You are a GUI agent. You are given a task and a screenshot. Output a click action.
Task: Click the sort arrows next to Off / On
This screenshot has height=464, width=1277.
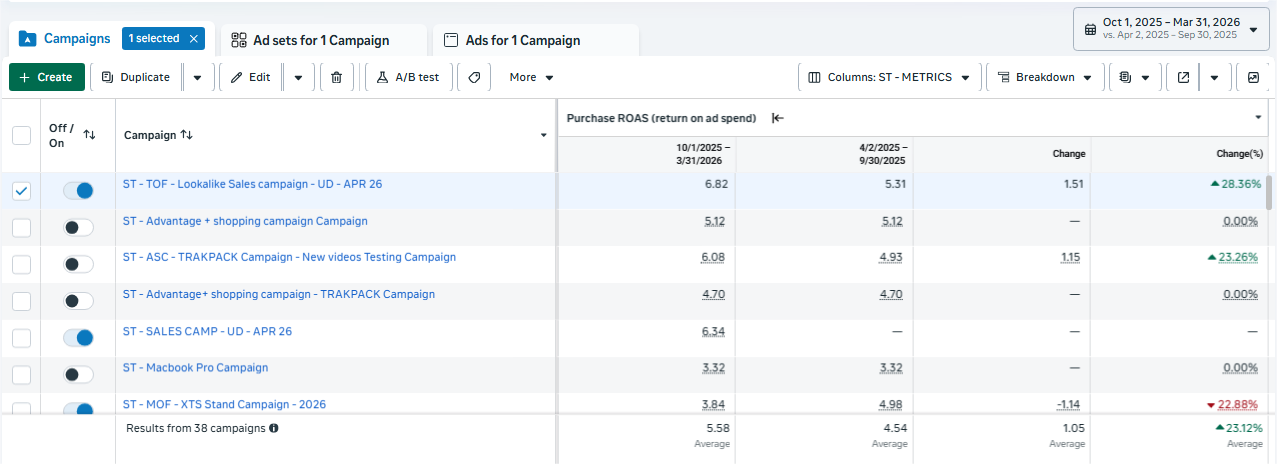point(89,135)
